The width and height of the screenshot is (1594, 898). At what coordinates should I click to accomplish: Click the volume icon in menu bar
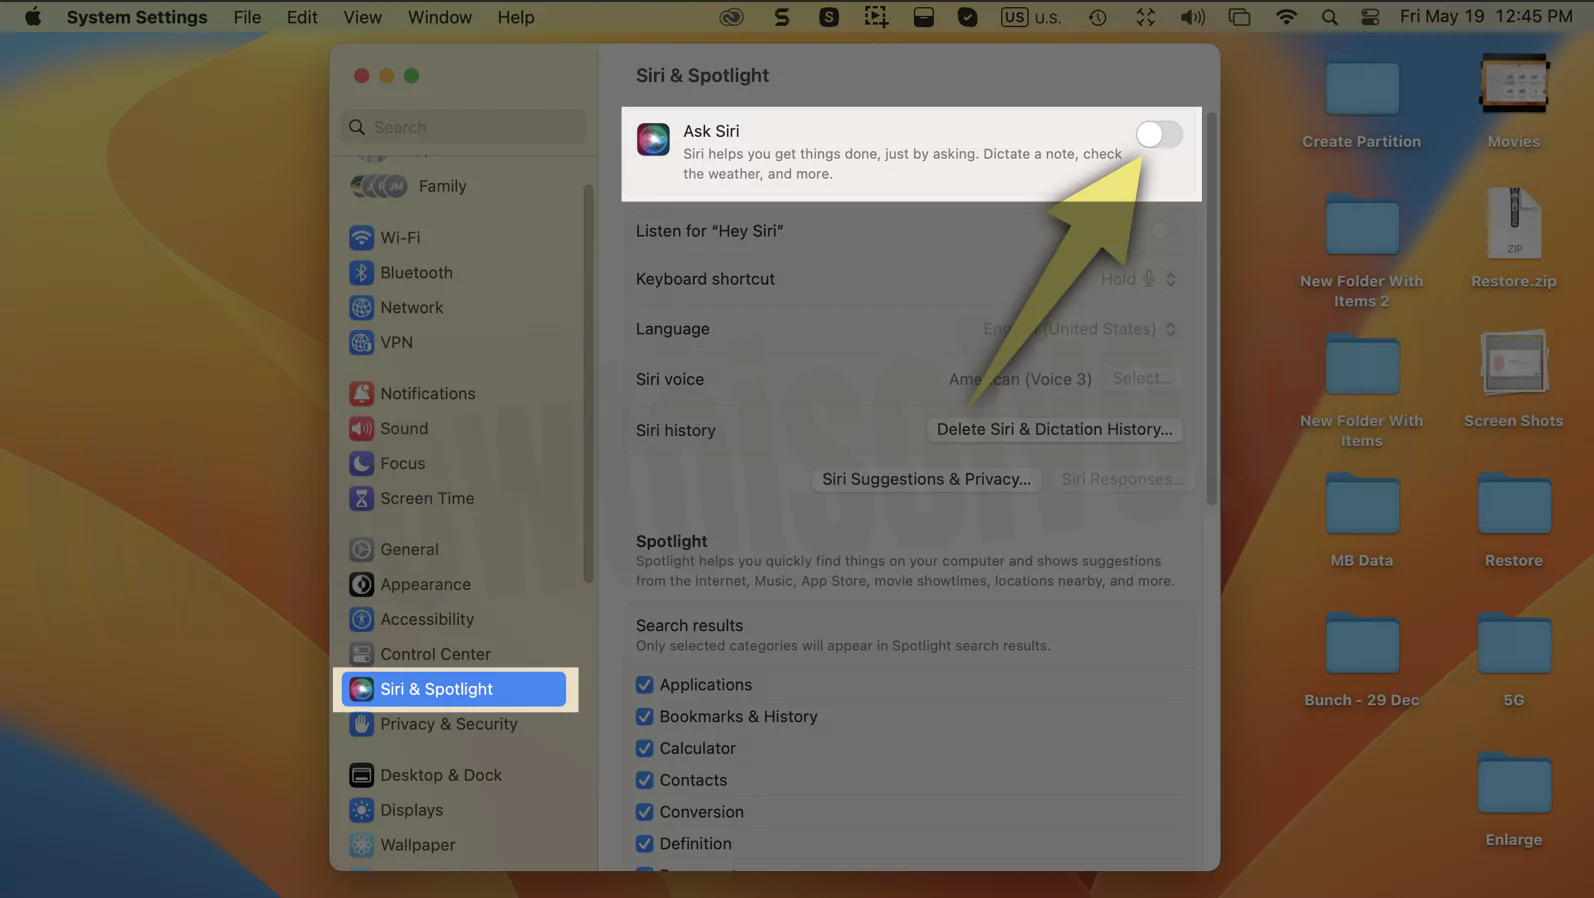(1192, 17)
